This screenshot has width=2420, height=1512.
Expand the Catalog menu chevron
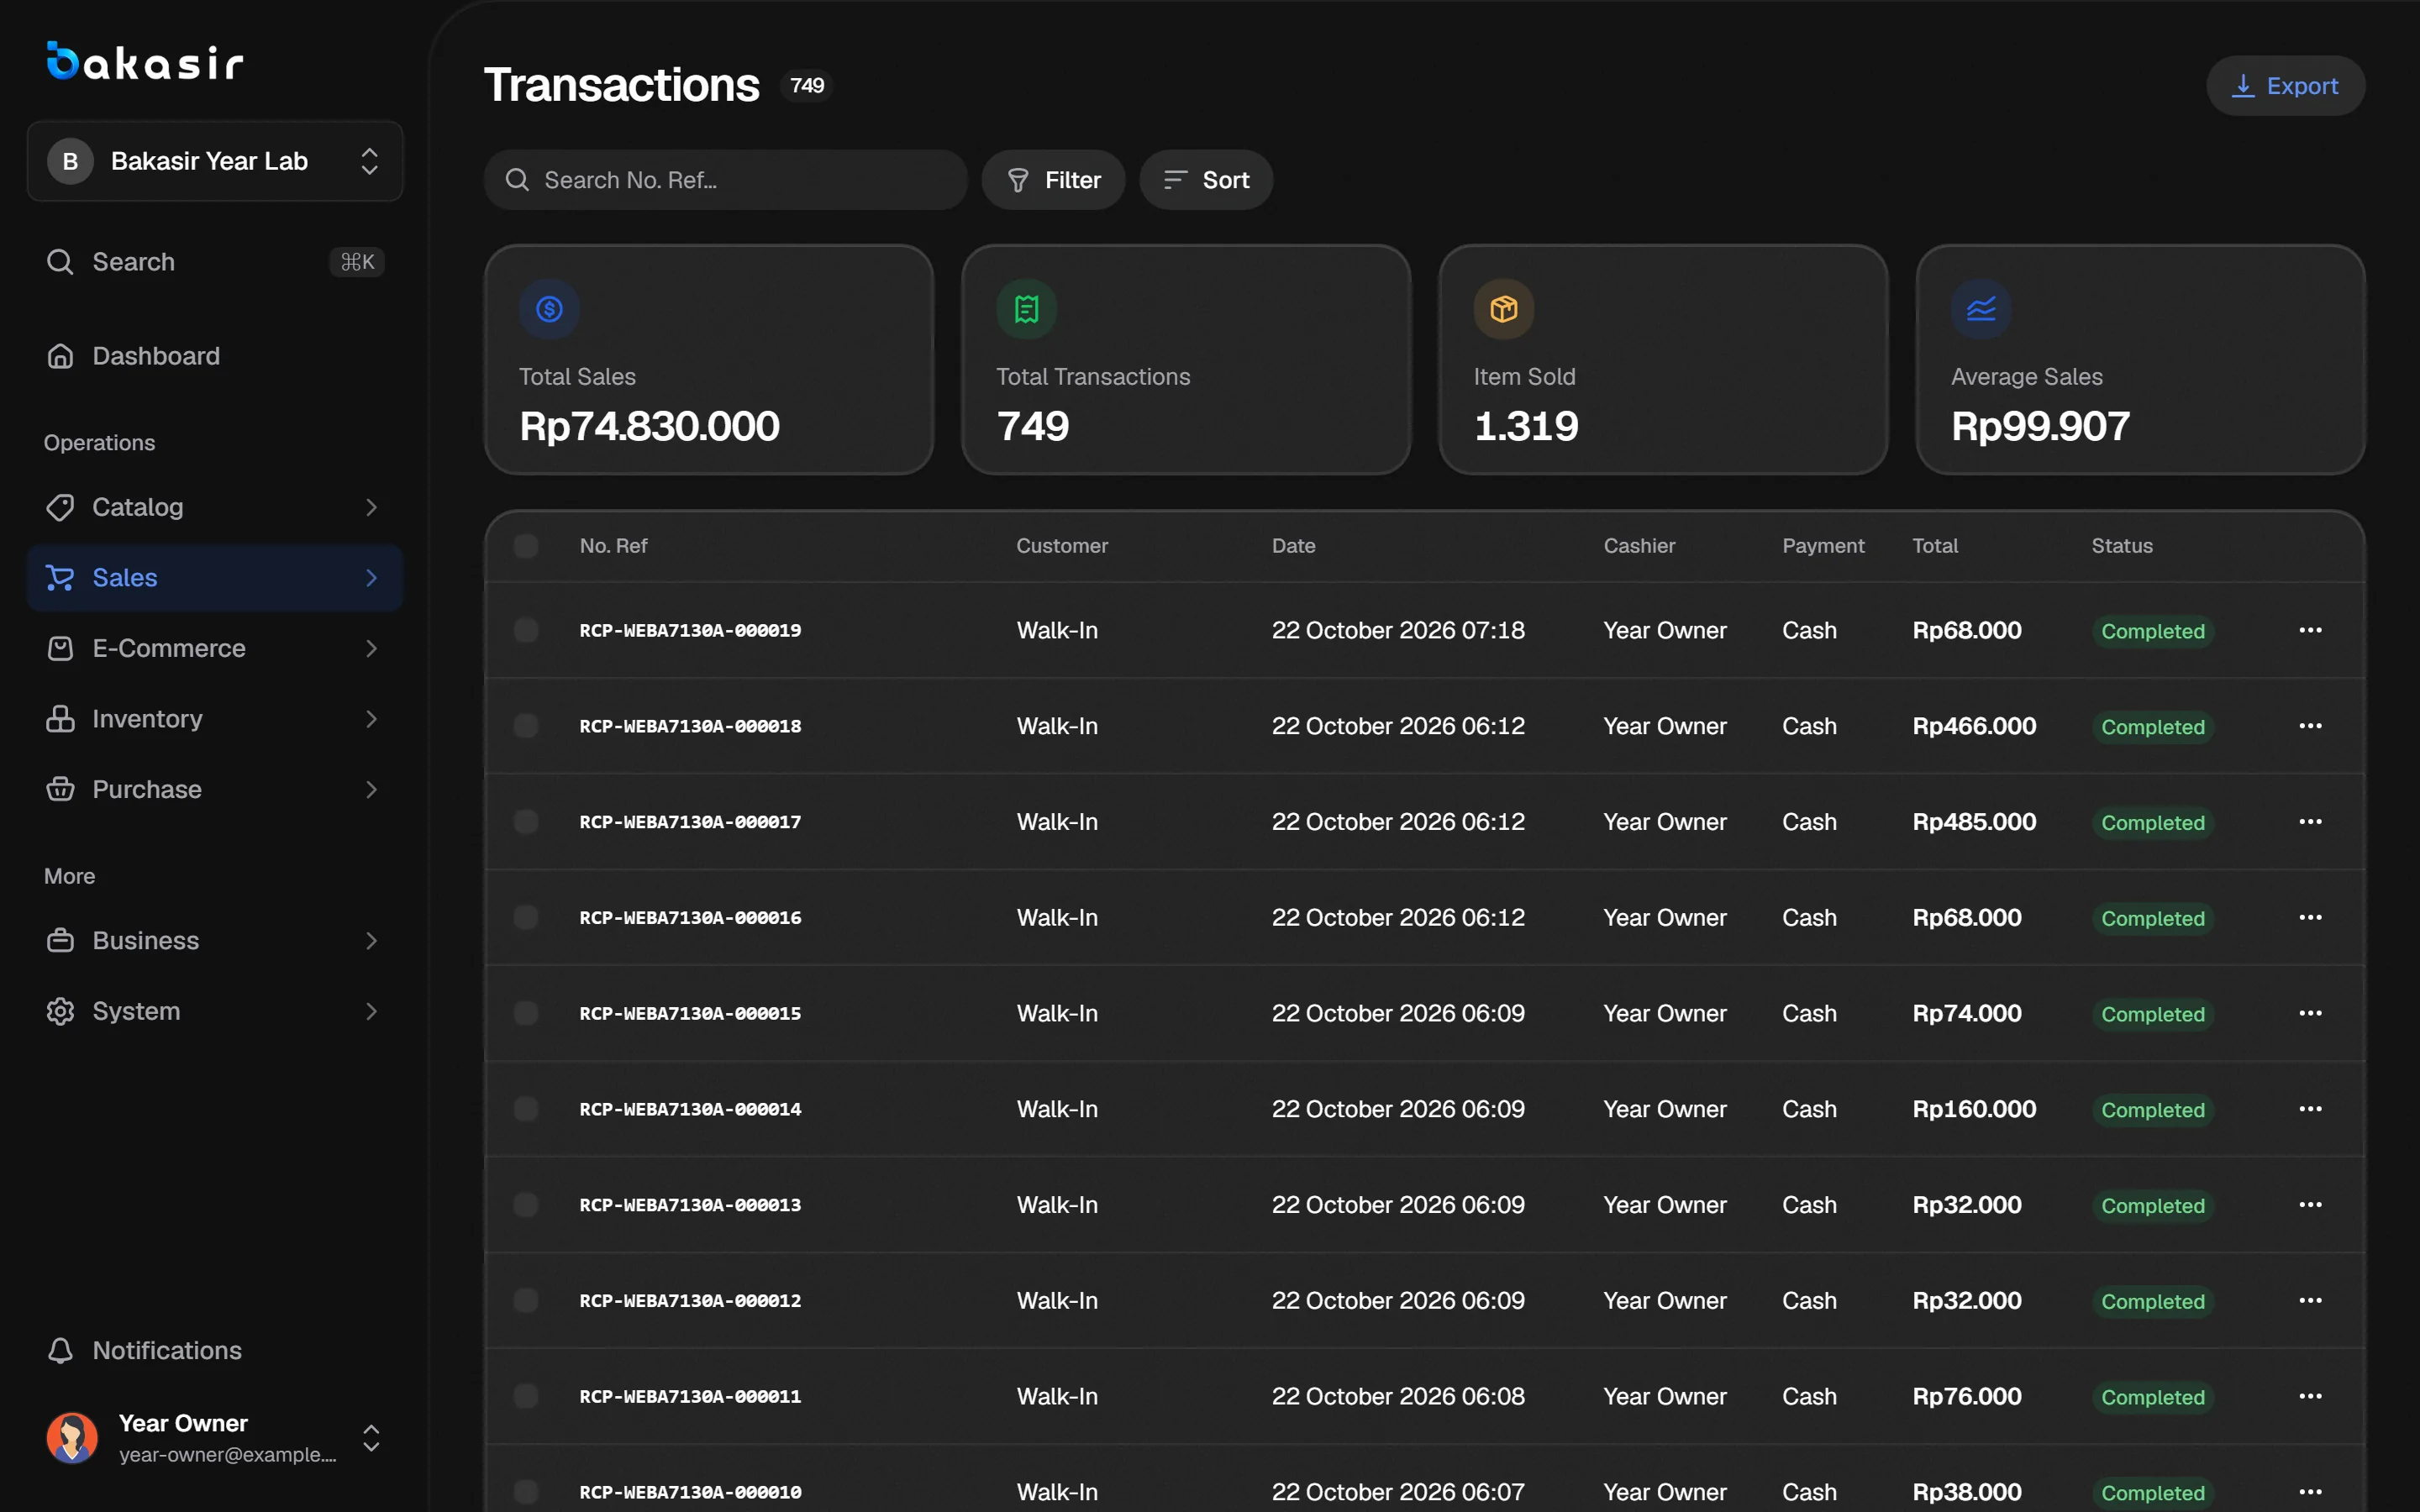[371, 507]
